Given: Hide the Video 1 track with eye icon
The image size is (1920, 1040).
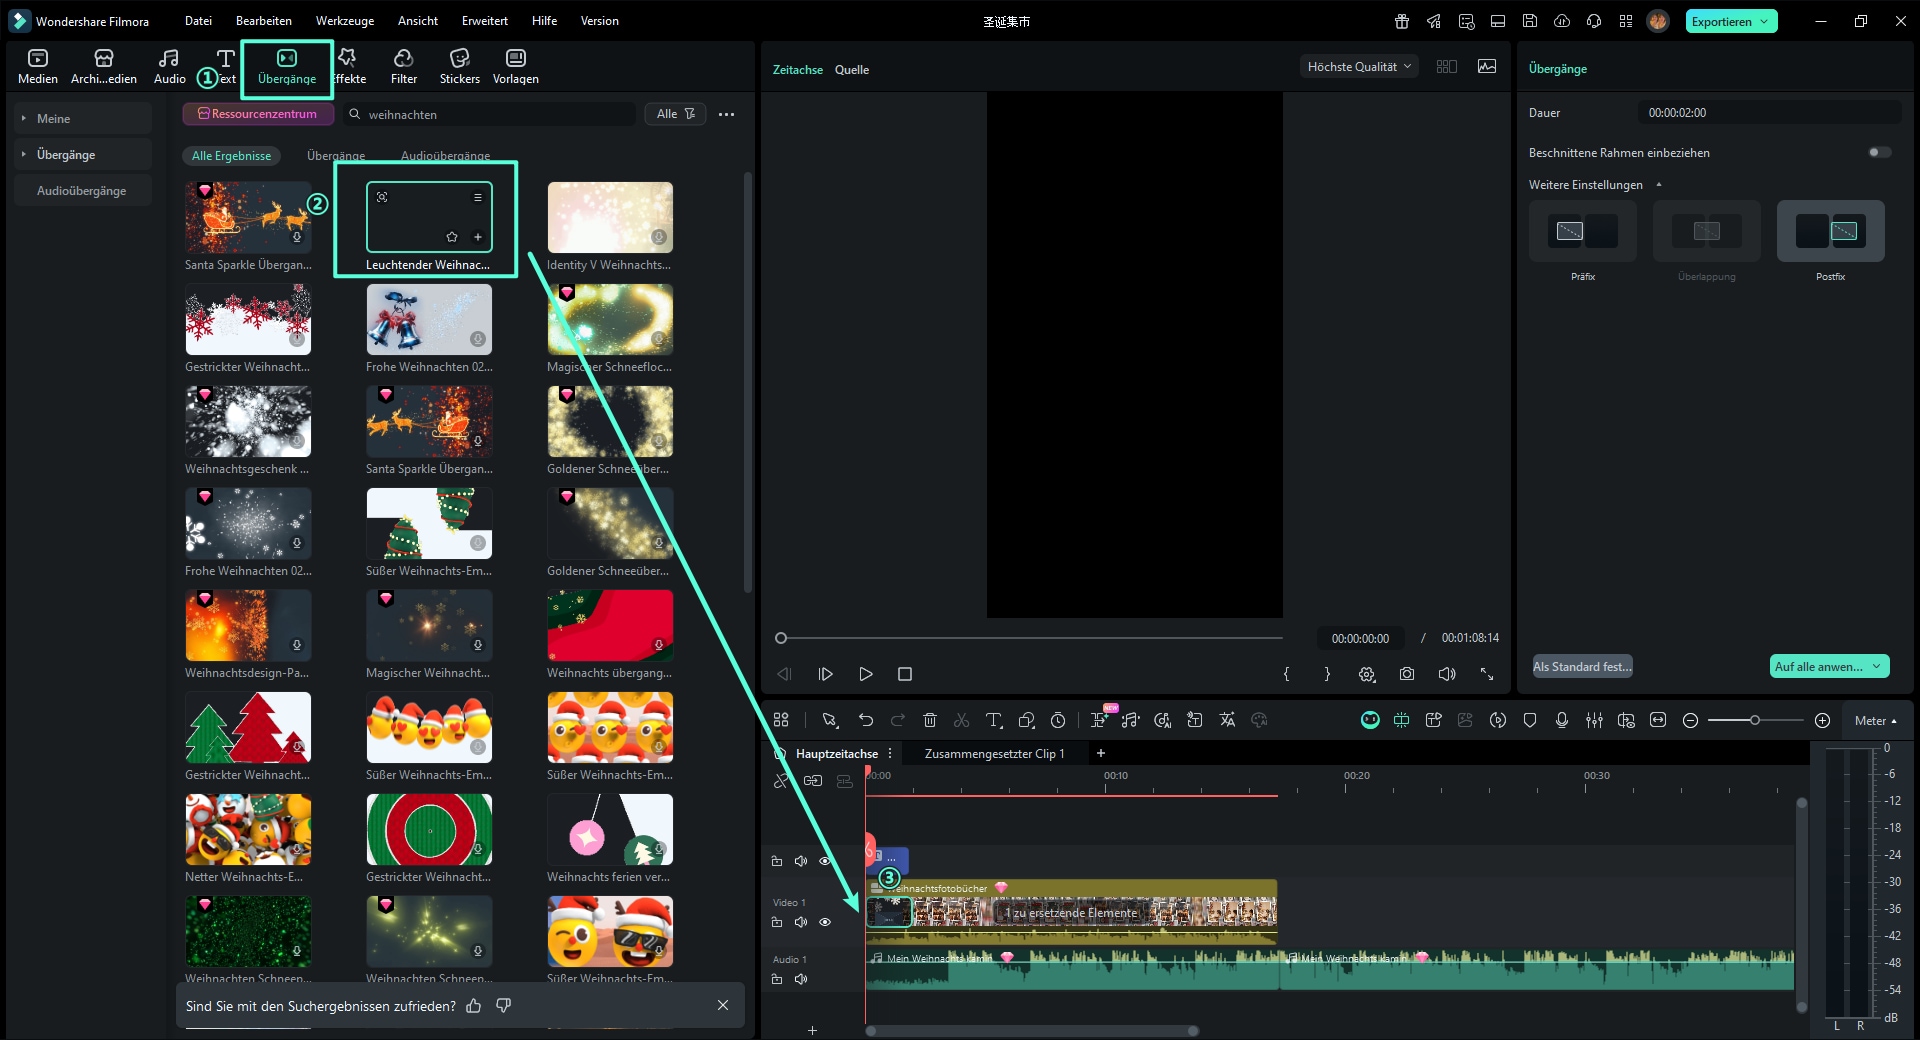Looking at the screenshot, I should pos(825,922).
